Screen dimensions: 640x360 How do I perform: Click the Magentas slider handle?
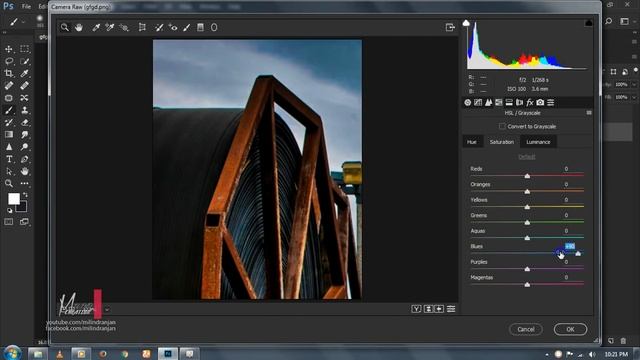(x=527, y=284)
